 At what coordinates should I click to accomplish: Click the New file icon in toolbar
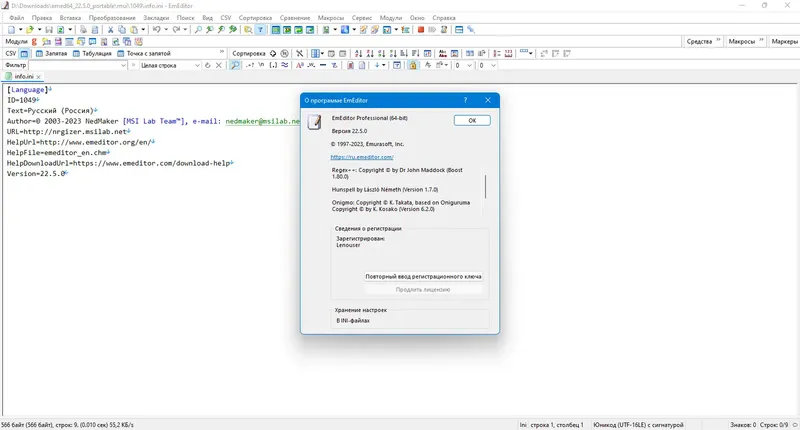11,30
